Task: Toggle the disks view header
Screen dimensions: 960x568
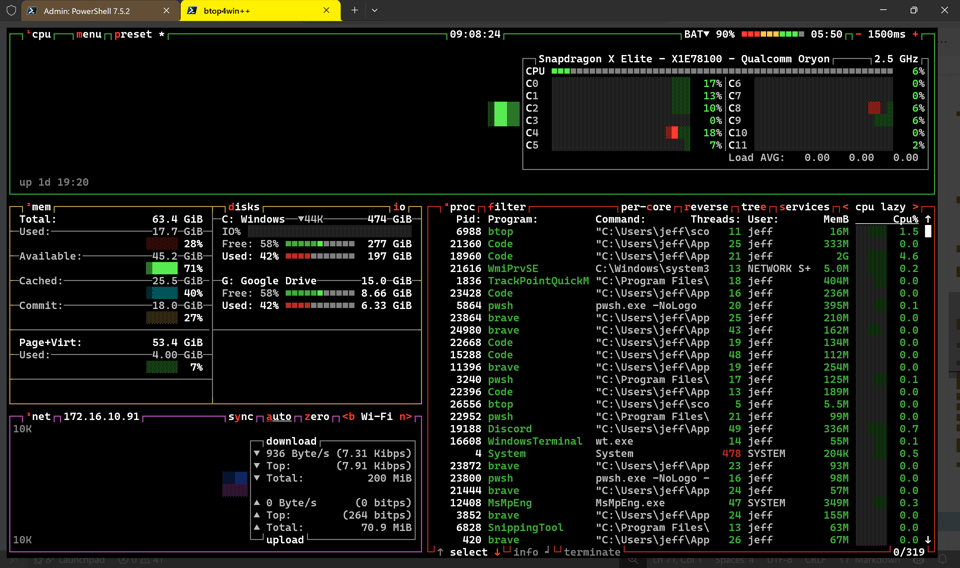Action: (x=244, y=207)
